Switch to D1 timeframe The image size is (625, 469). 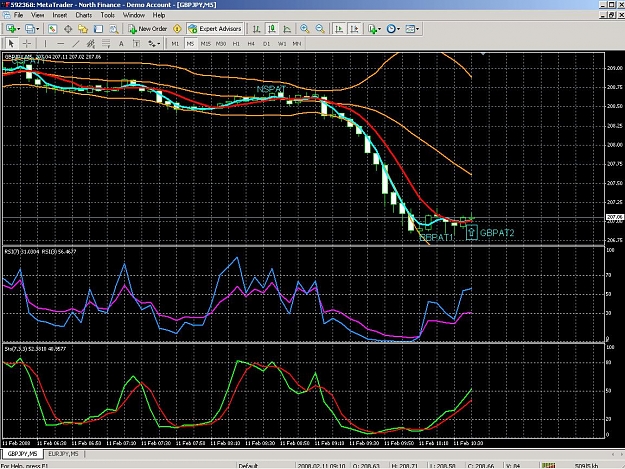pyautogui.click(x=266, y=43)
